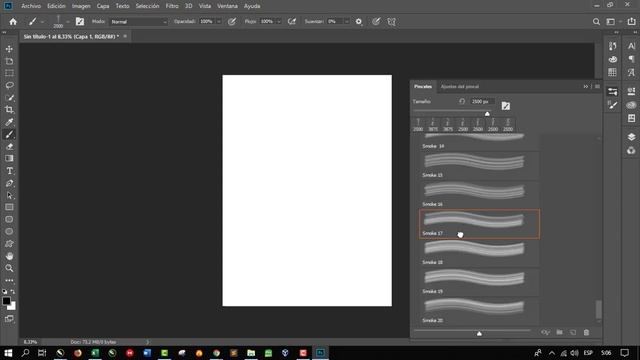Viewport: 640px width, 360px height.
Task: Open the Edición menu
Action: pyautogui.click(x=56, y=6)
